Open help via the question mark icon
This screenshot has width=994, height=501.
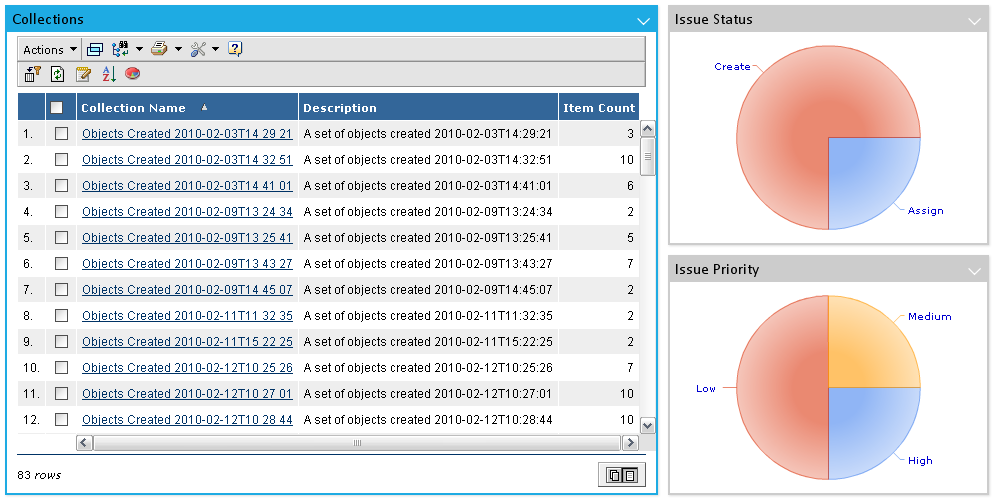(x=235, y=49)
